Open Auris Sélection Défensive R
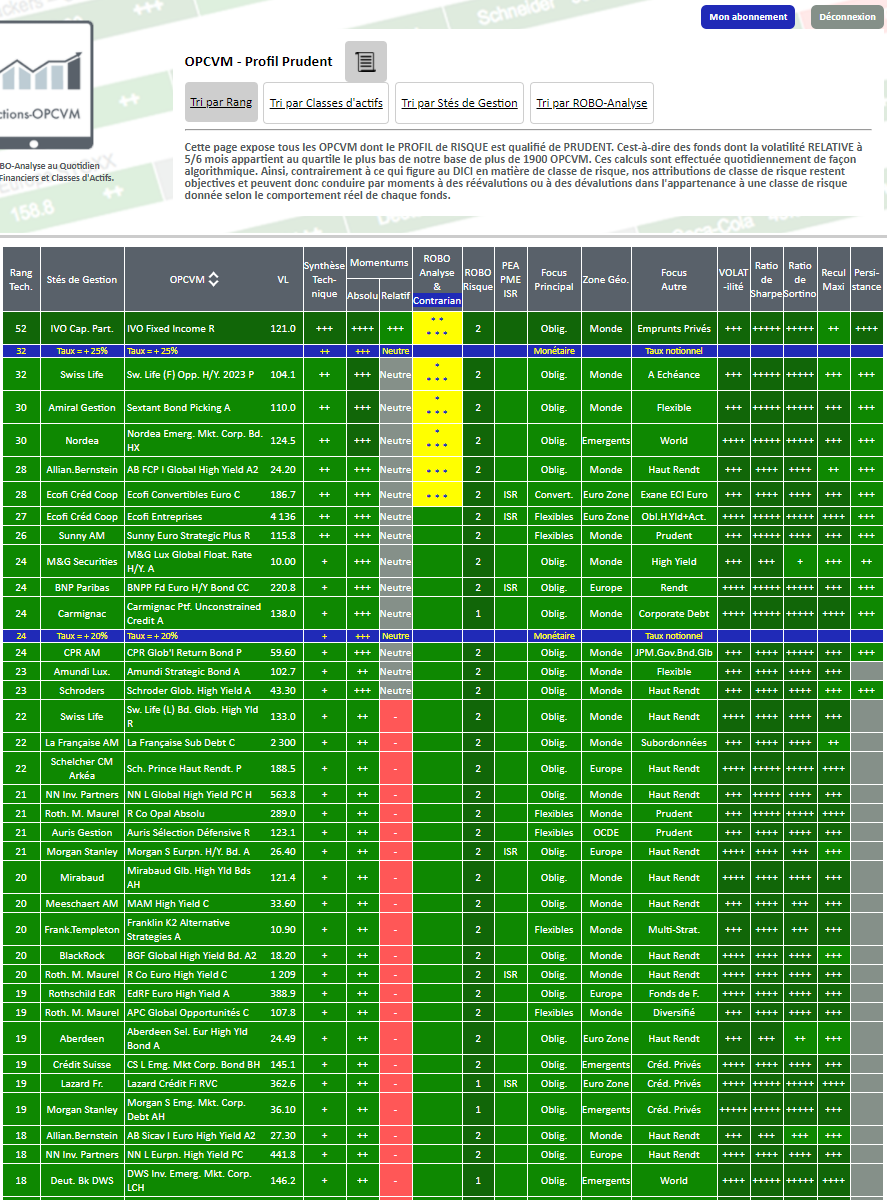Image resolution: width=887 pixels, height=1200 pixels. coord(188,833)
